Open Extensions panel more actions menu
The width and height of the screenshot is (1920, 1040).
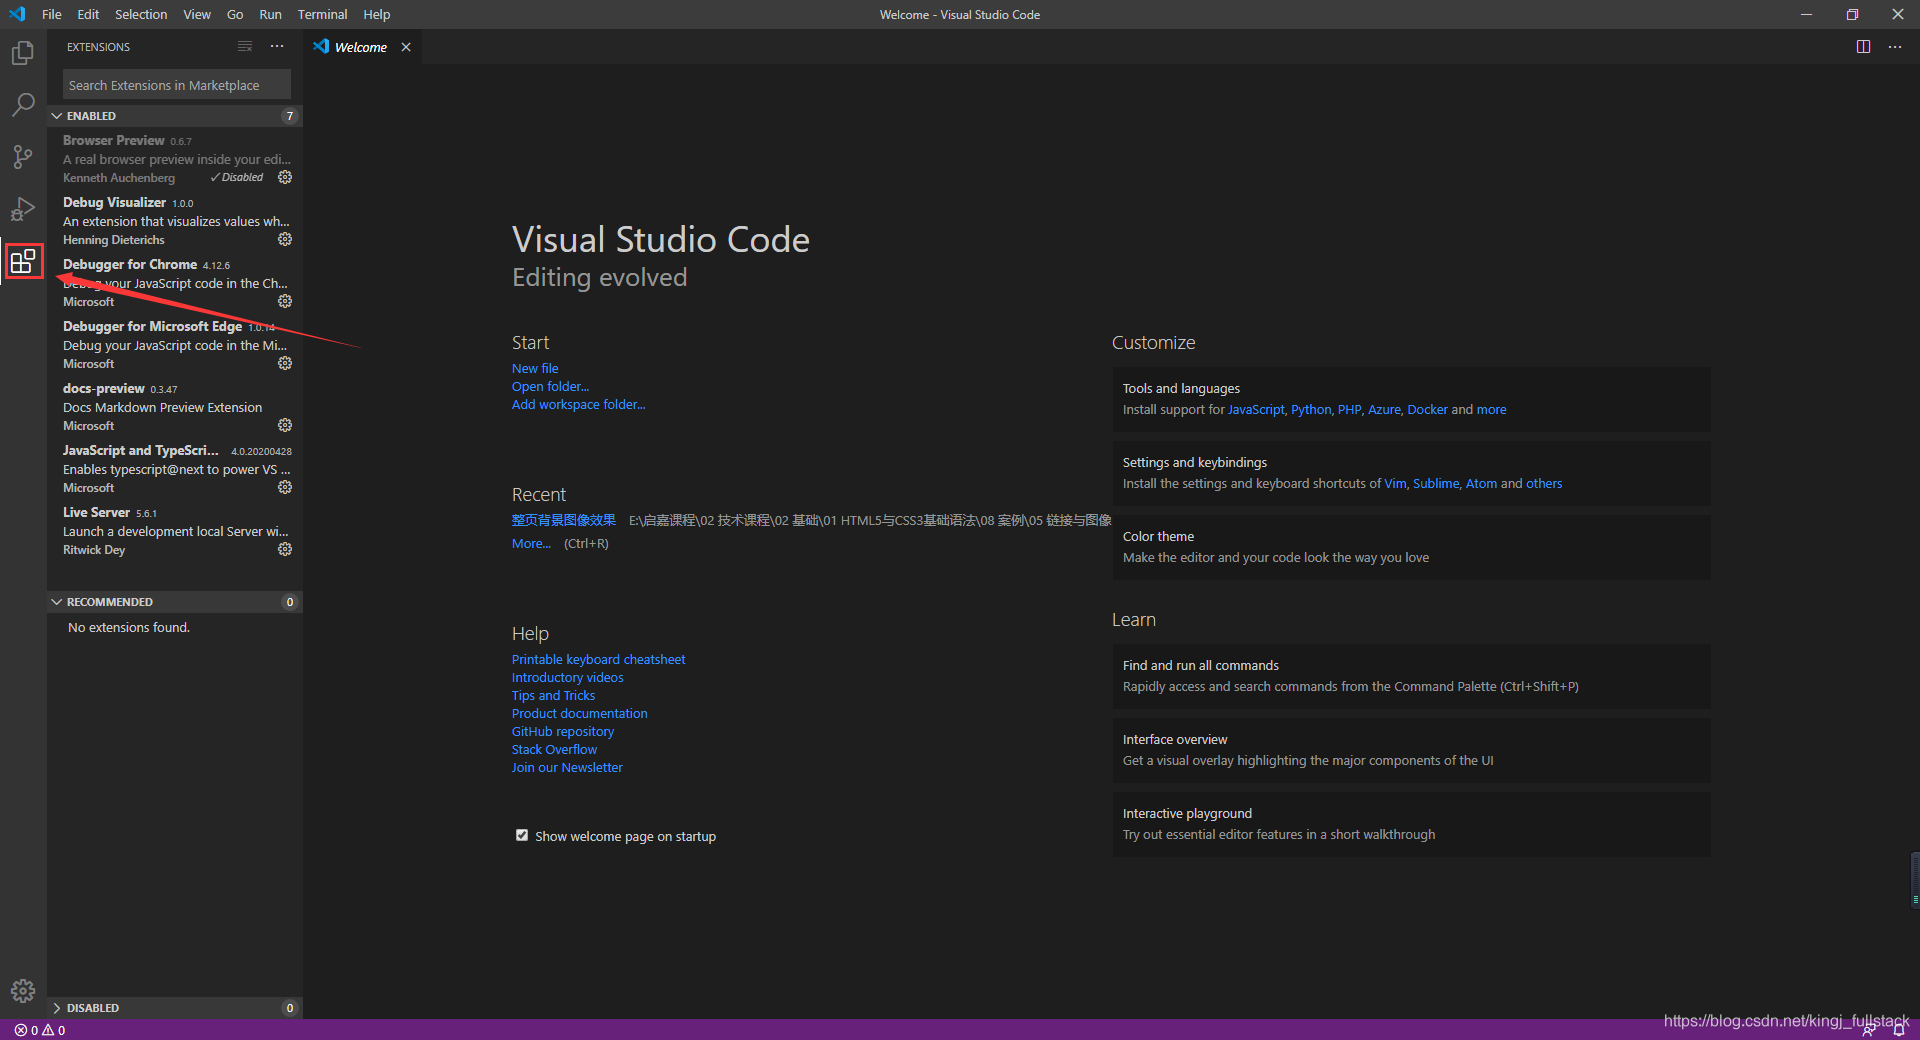(277, 47)
